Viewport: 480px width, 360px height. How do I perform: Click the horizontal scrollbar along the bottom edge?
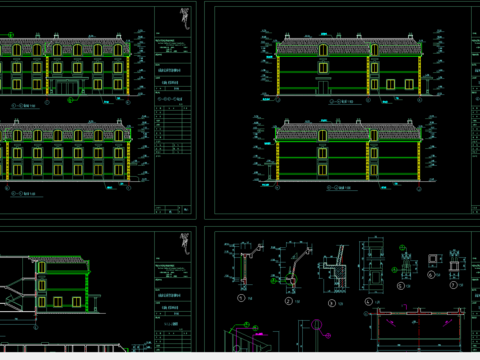[x=240, y=356]
